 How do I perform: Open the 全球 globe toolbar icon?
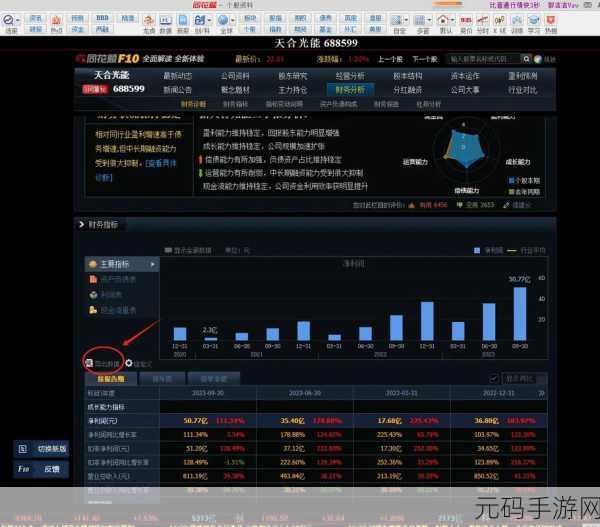pos(223,20)
